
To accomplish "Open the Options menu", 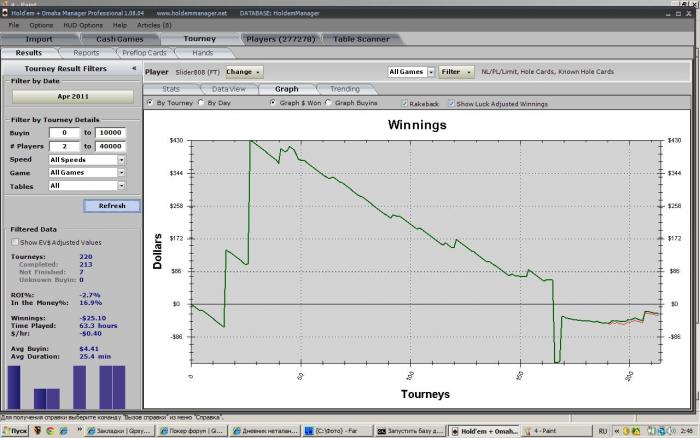I will 41,25.
